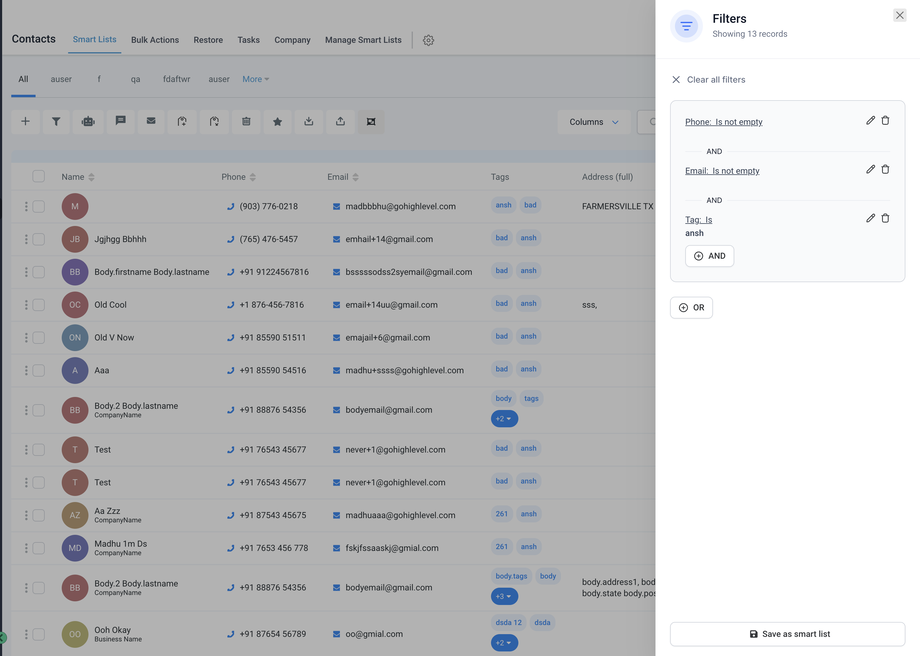920x656 pixels.
Task: Open the Manage Smart Lists tab
Action: tap(363, 40)
